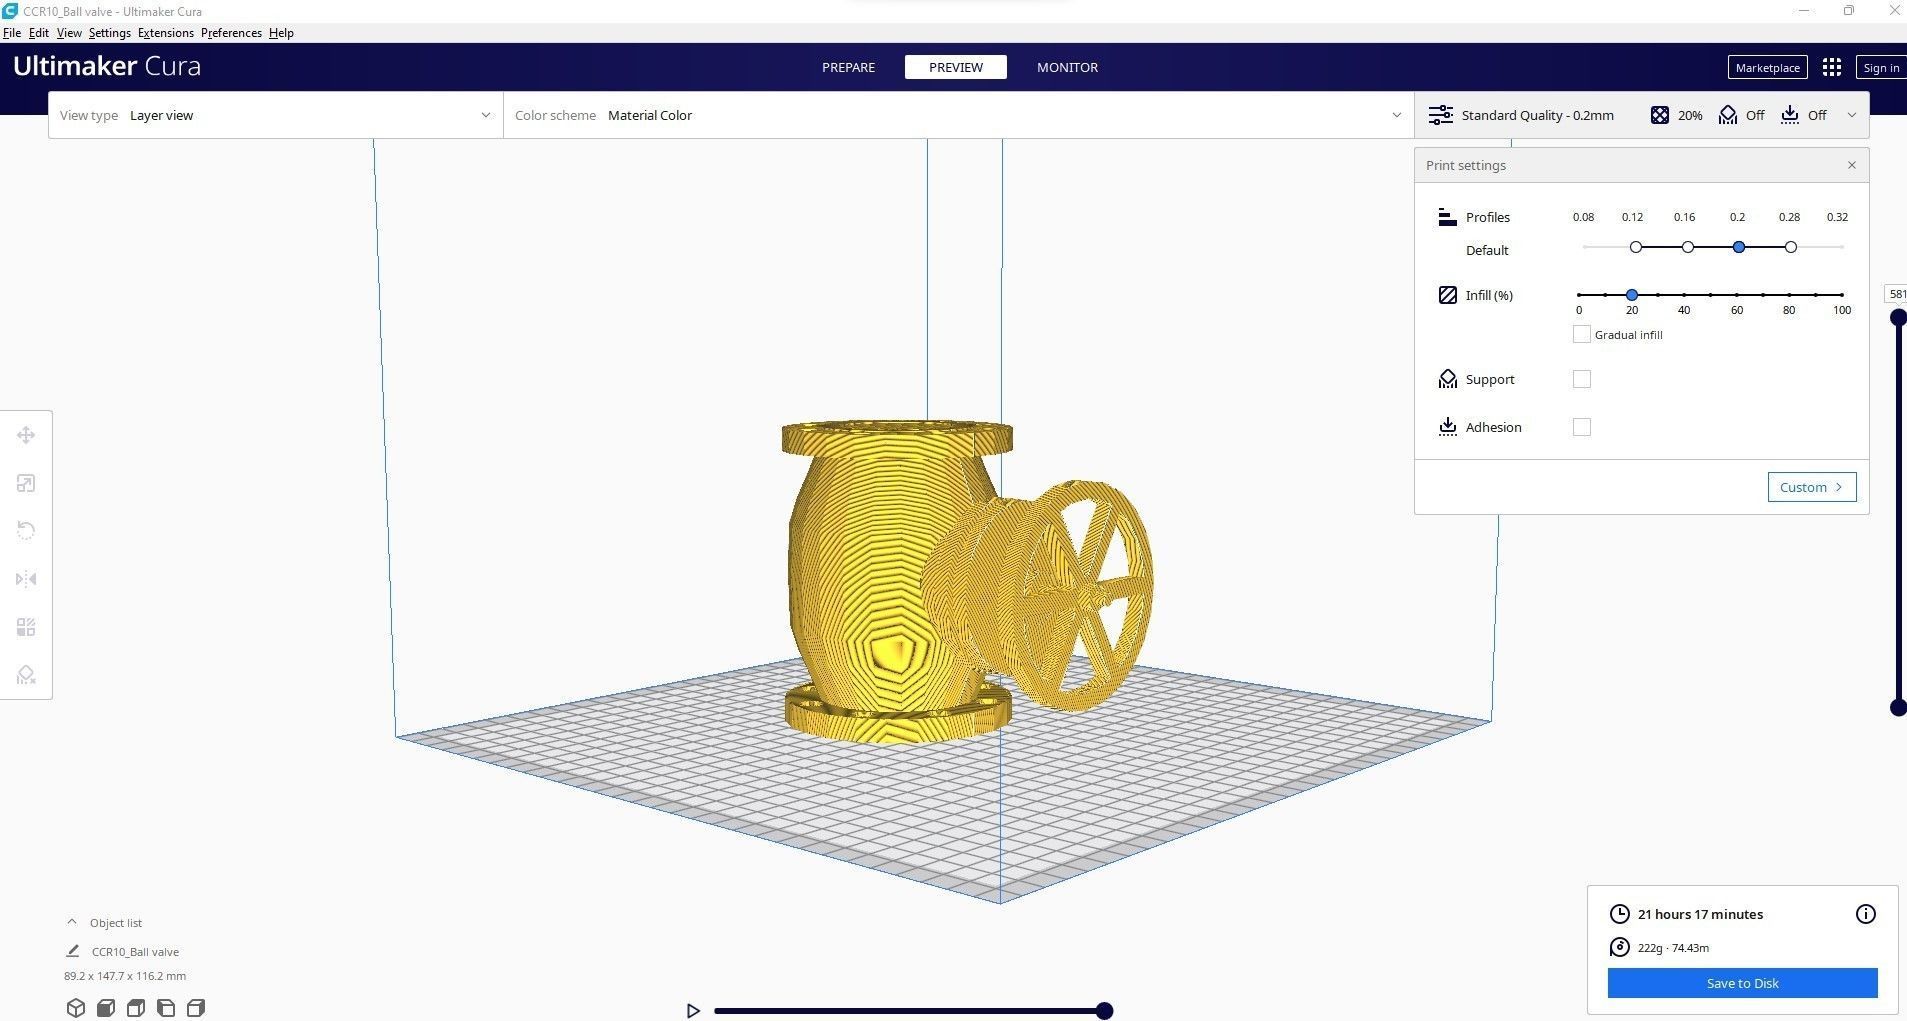Click the Adhesion icon in Print settings
Screen dimensions: 1907x1021
click(x=1449, y=427)
